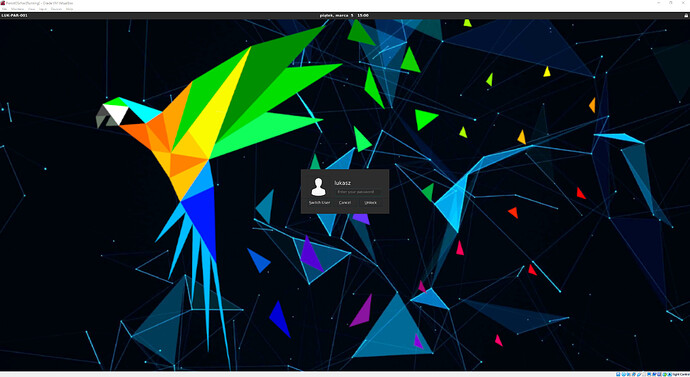Click the lukasz user avatar picture
Viewport: 690px width, 377px height.
click(x=318, y=187)
